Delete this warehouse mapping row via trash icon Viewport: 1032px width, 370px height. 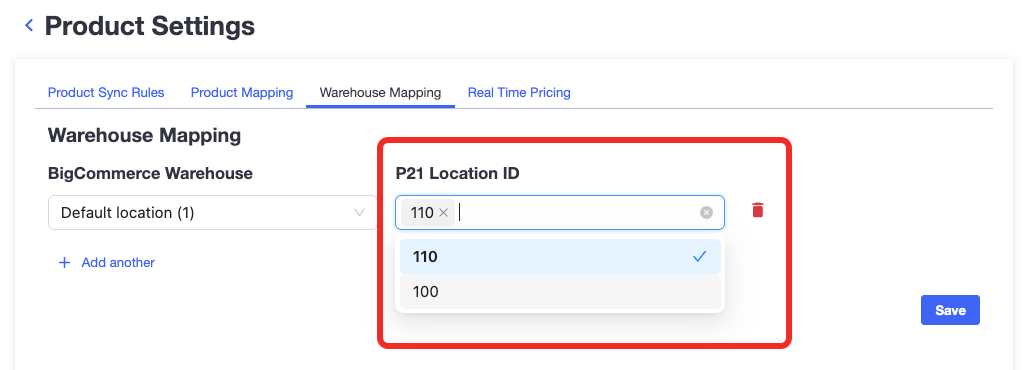pos(758,211)
